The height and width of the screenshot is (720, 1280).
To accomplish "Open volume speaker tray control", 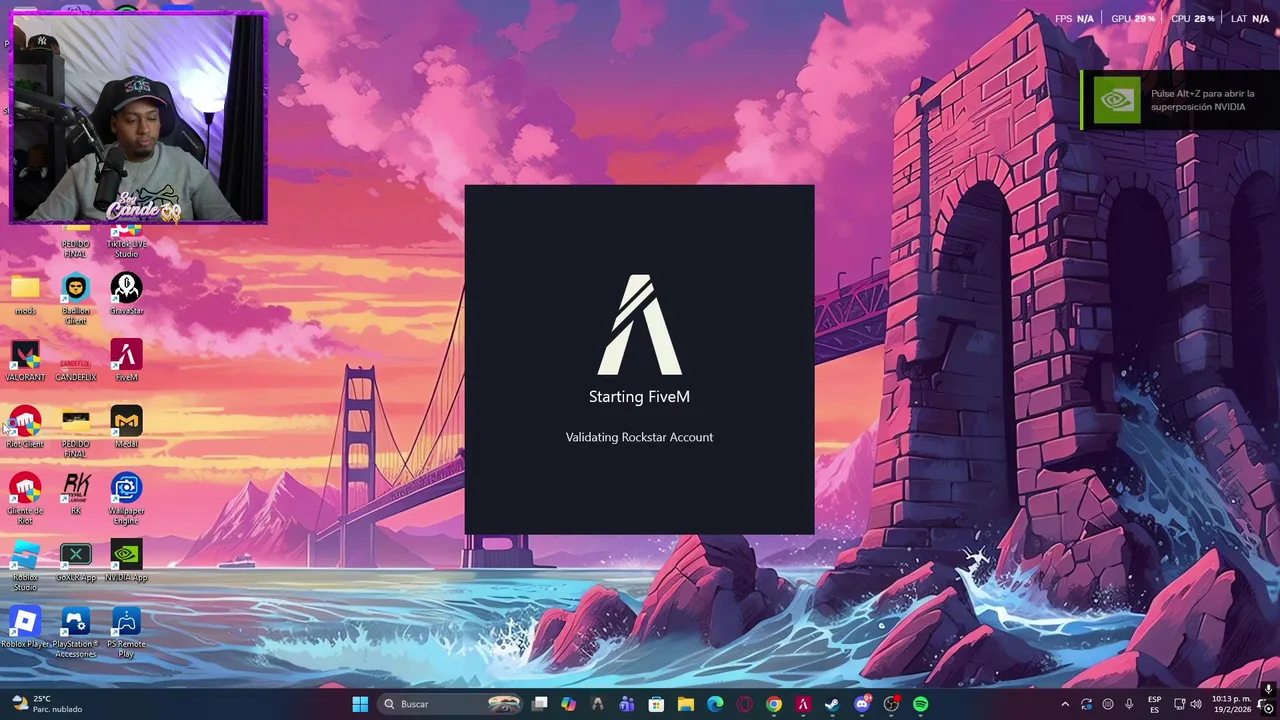I will [x=1196, y=704].
